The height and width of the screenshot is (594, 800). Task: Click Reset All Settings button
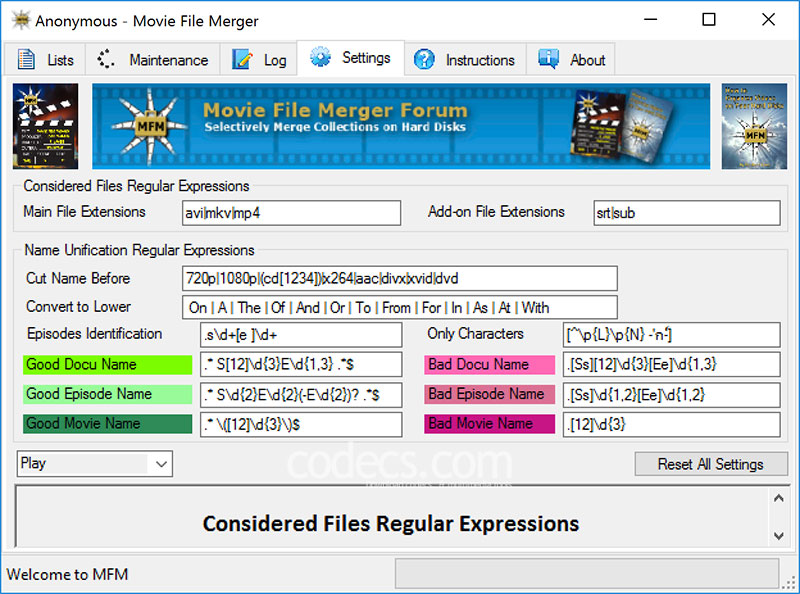(711, 464)
